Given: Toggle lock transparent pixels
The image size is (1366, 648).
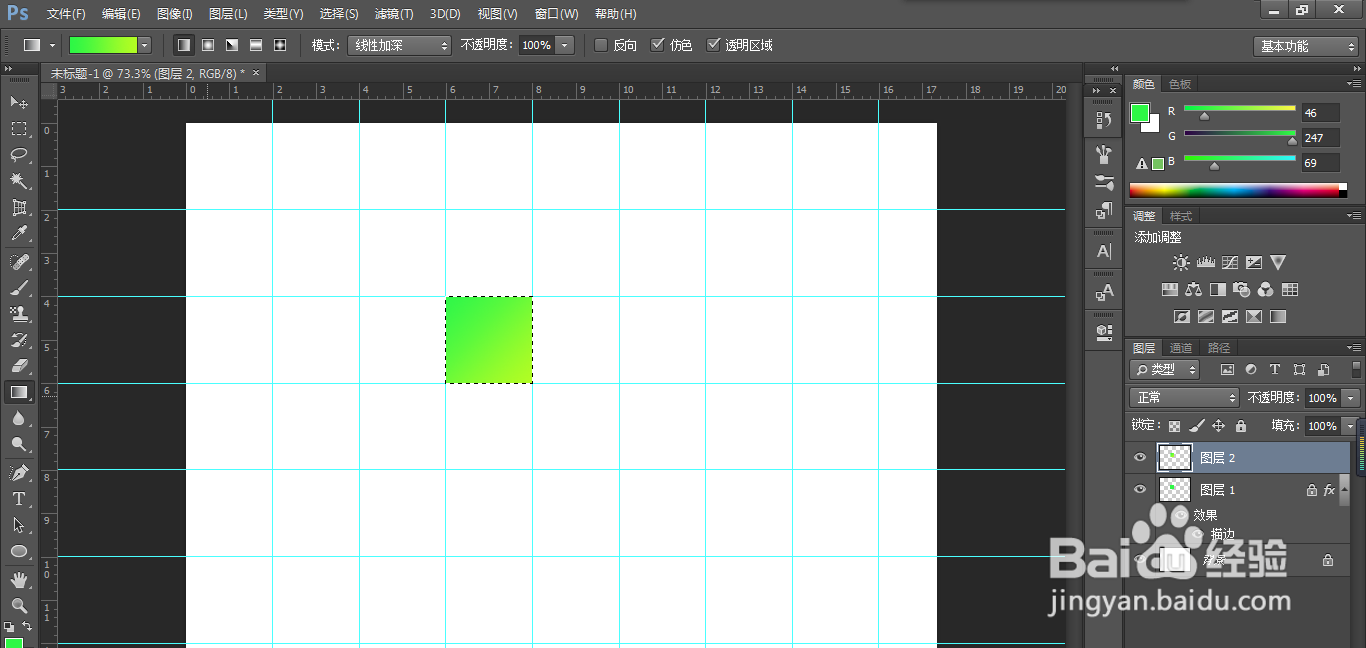Looking at the screenshot, I should coord(1175,426).
